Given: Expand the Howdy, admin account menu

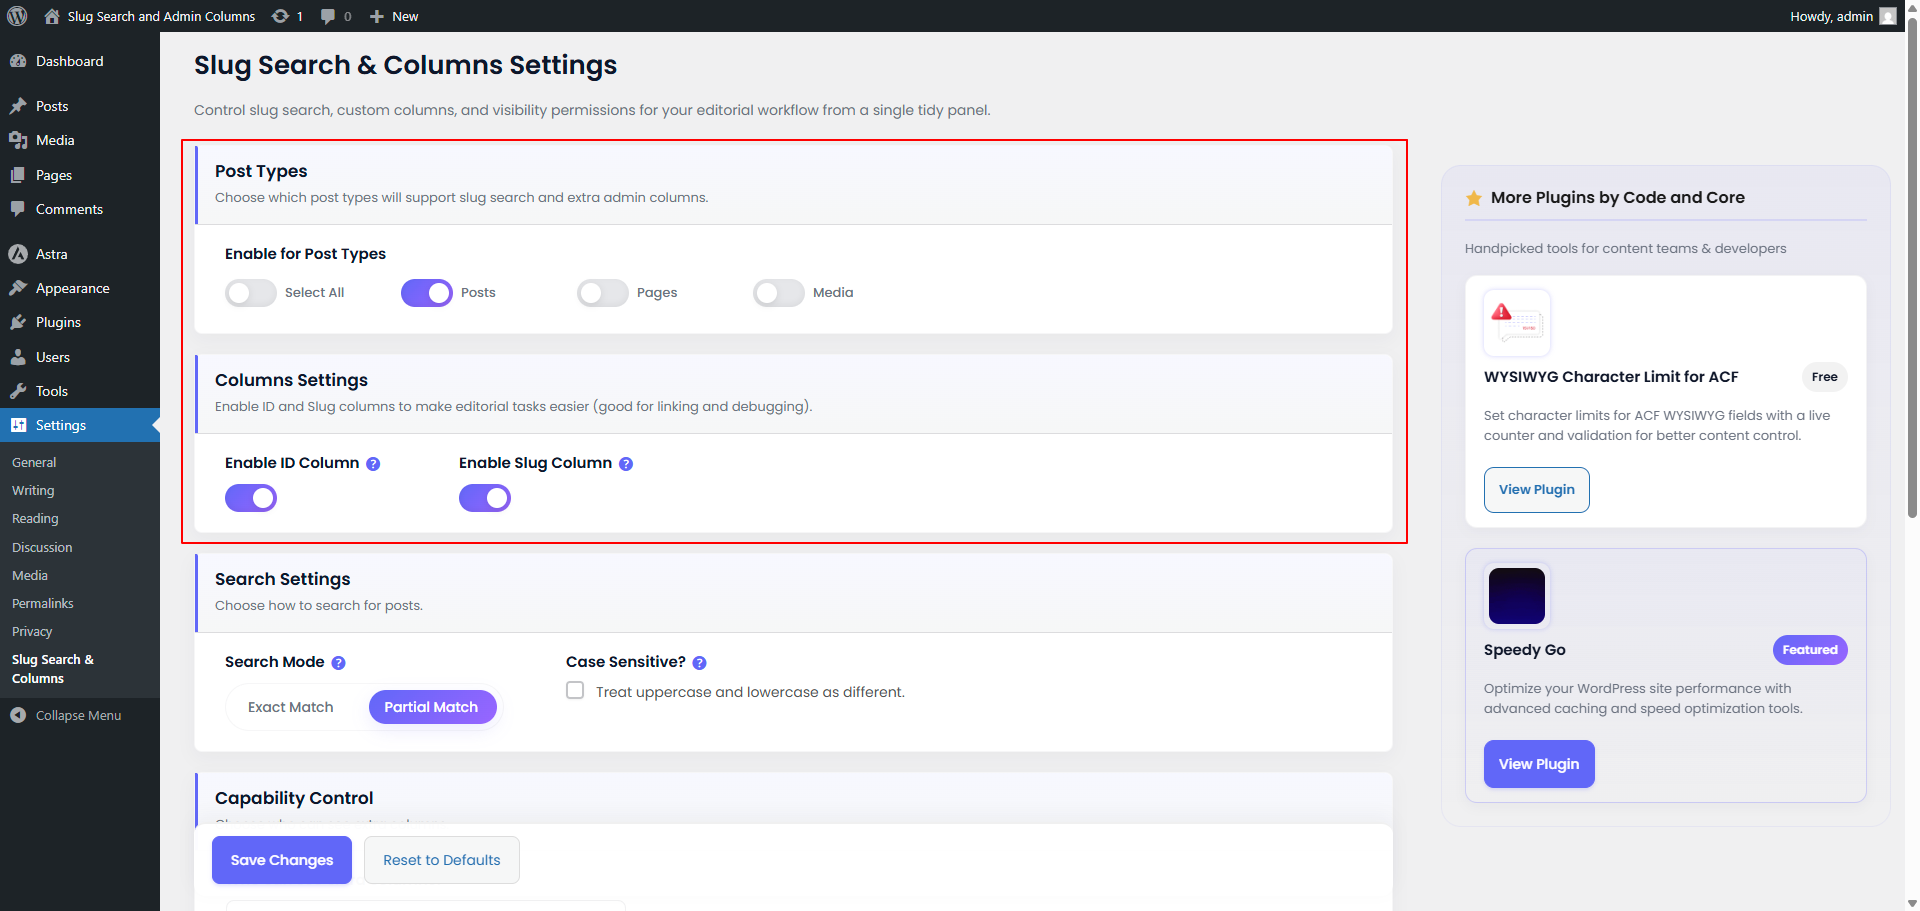Looking at the screenshot, I should coord(1830,15).
